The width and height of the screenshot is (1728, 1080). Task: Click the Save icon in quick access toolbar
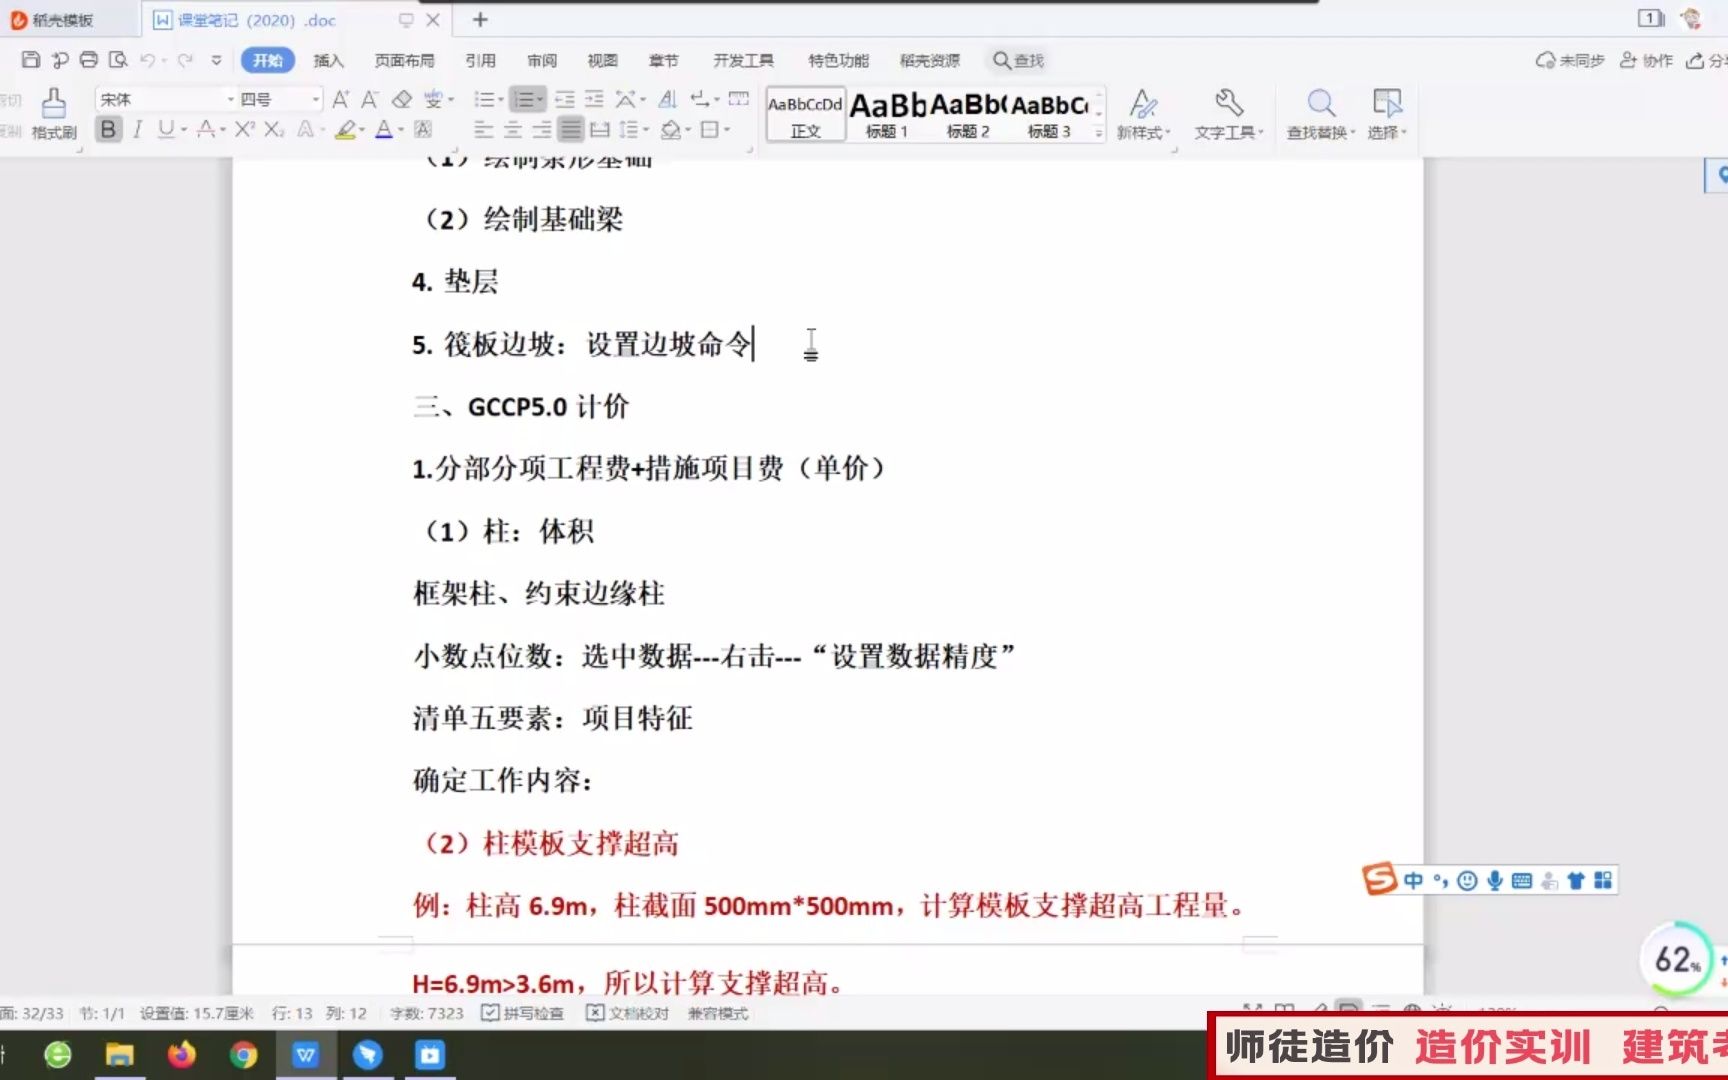tap(31, 60)
